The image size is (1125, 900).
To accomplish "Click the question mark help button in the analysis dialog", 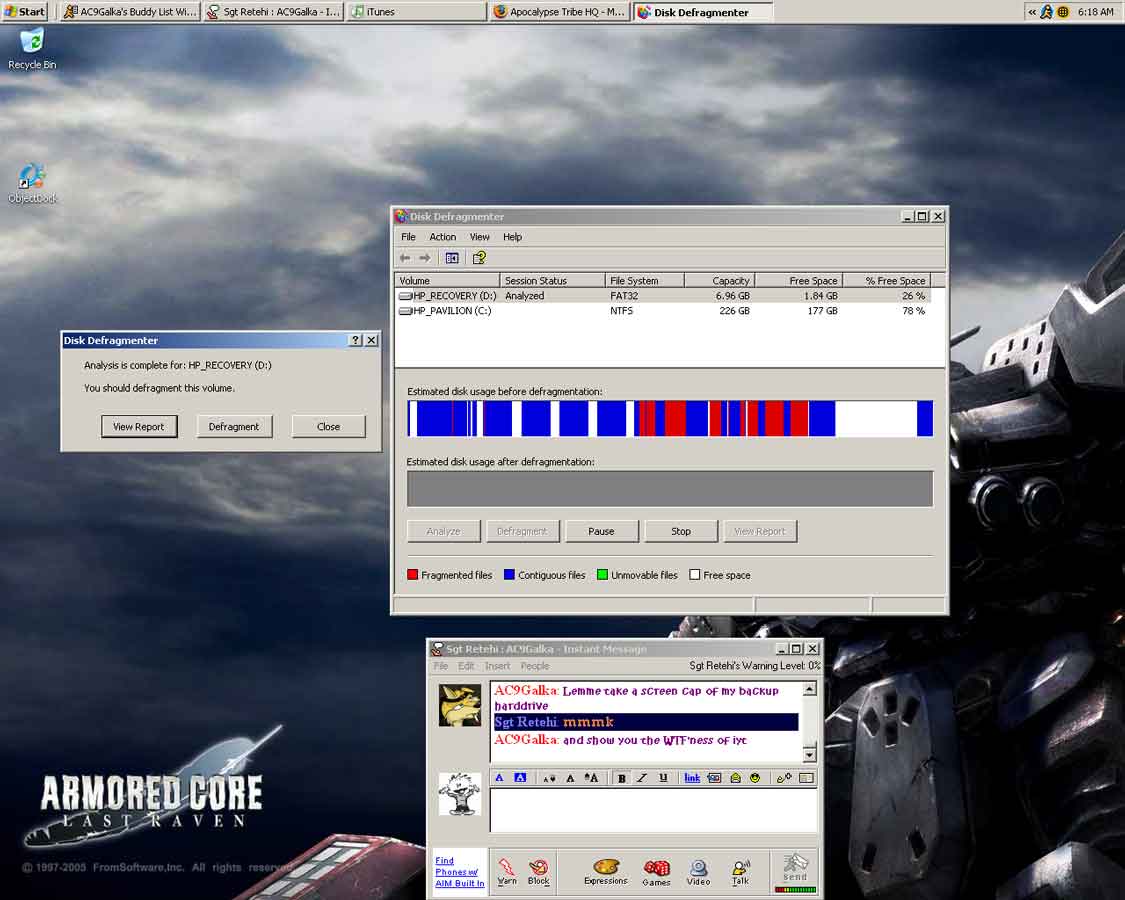I will pyautogui.click(x=356, y=340).
